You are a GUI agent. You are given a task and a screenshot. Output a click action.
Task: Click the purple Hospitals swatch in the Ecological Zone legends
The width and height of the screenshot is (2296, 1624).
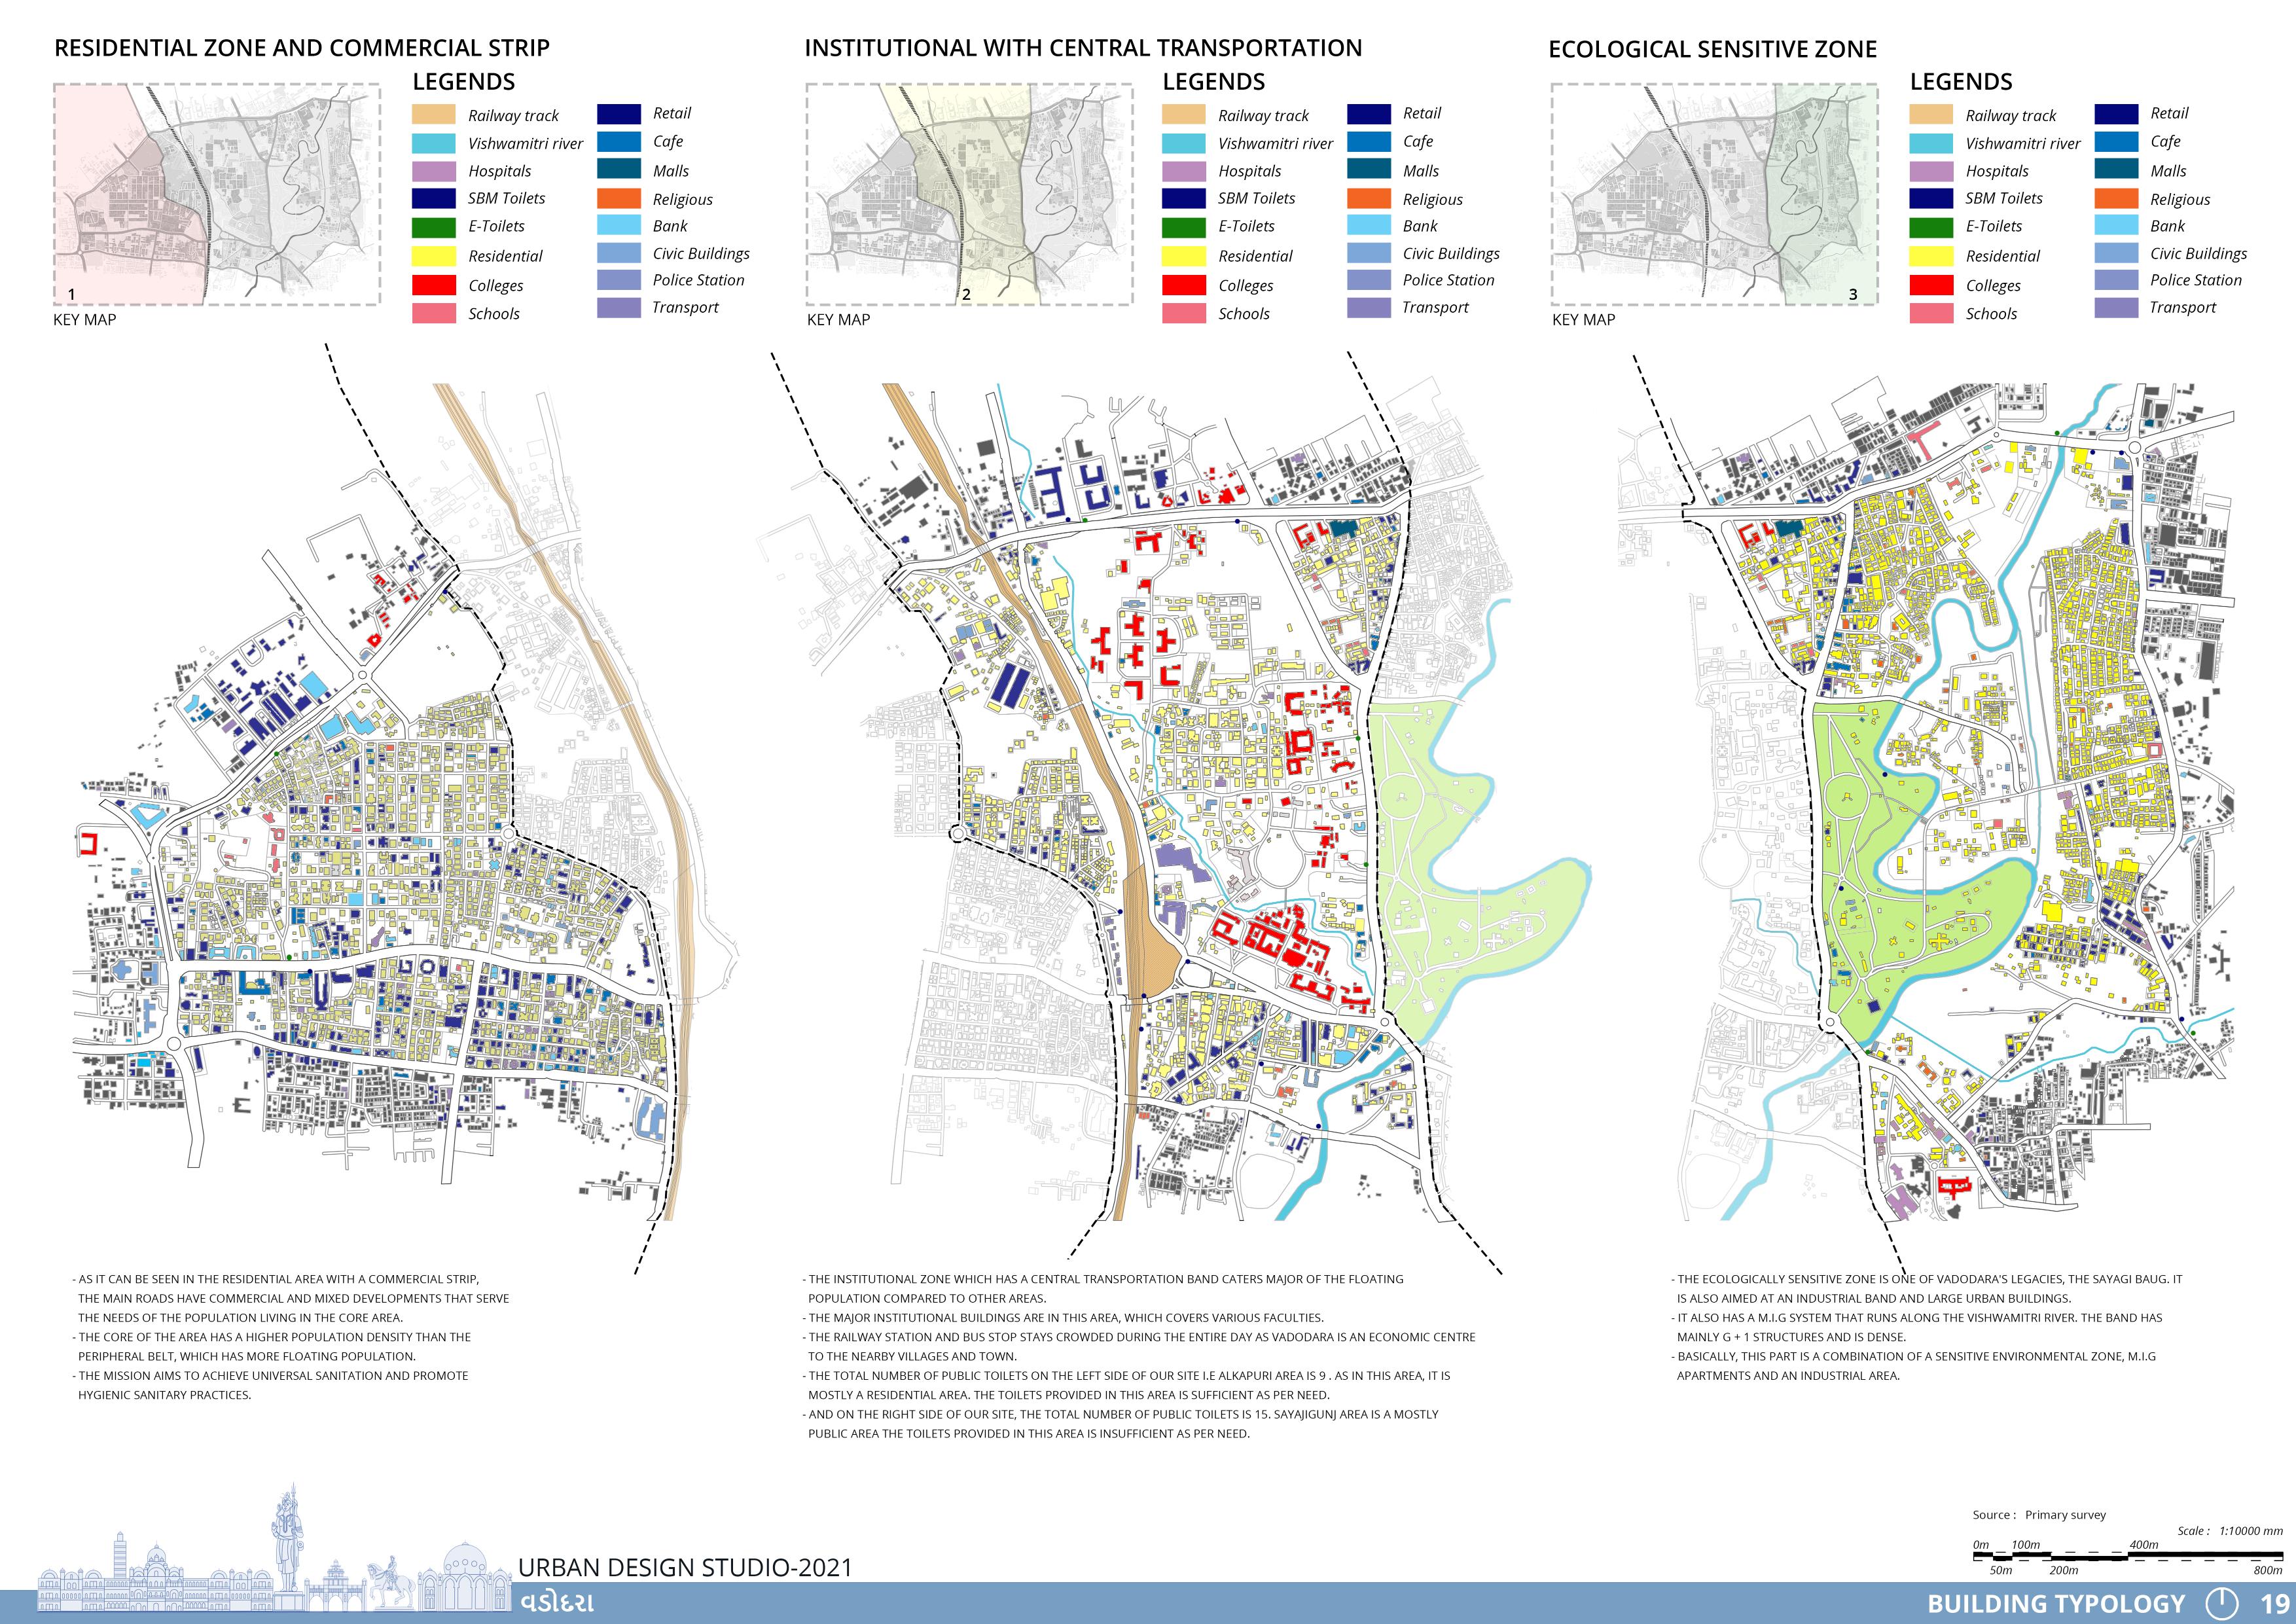point(1931,171)
